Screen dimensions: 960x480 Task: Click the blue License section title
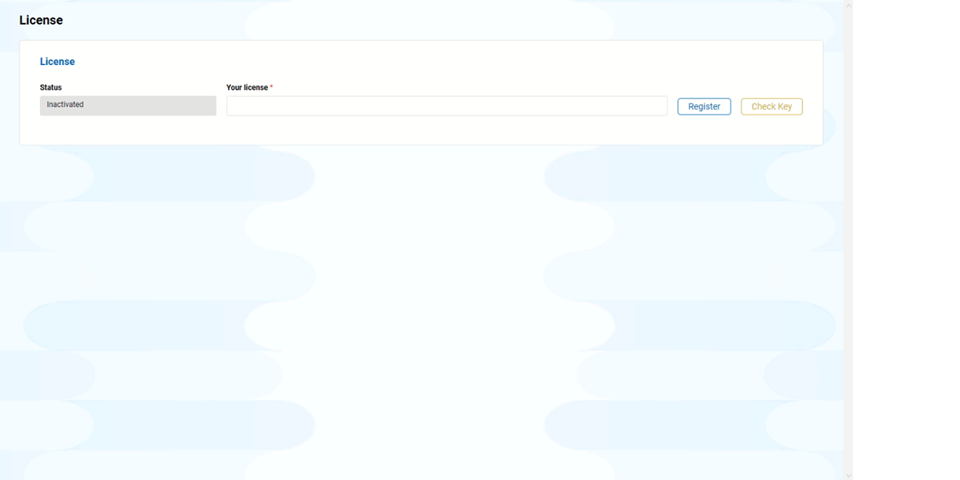(57, 62)
